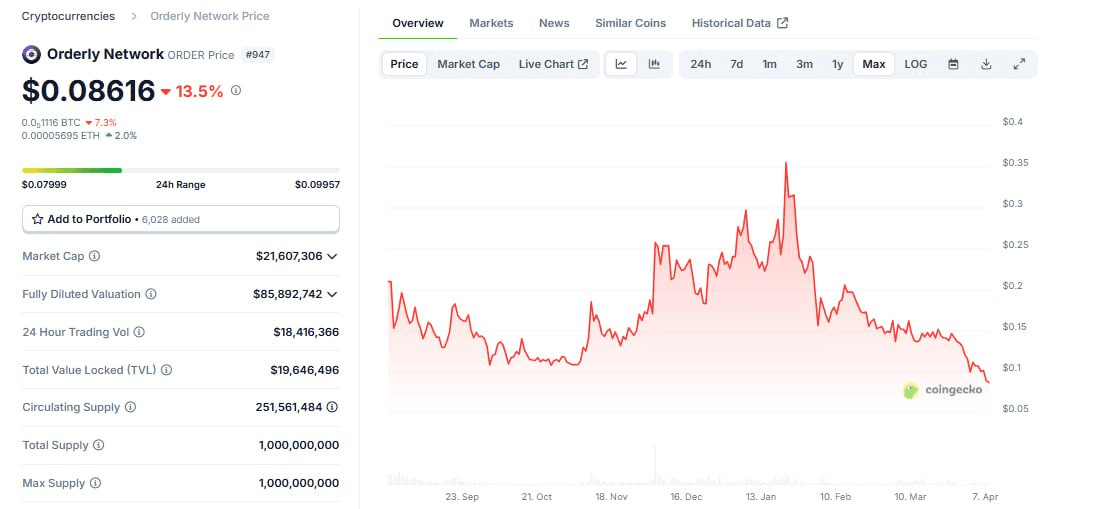Expand the Fully Diluted Valuation chevron

(333, 294)
